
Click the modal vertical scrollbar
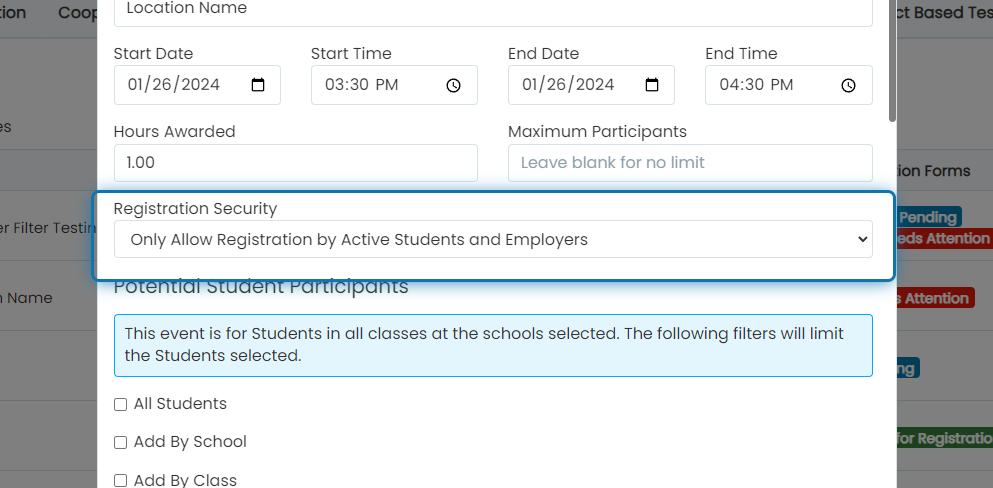pyautogui.click(x=892, y=61)
